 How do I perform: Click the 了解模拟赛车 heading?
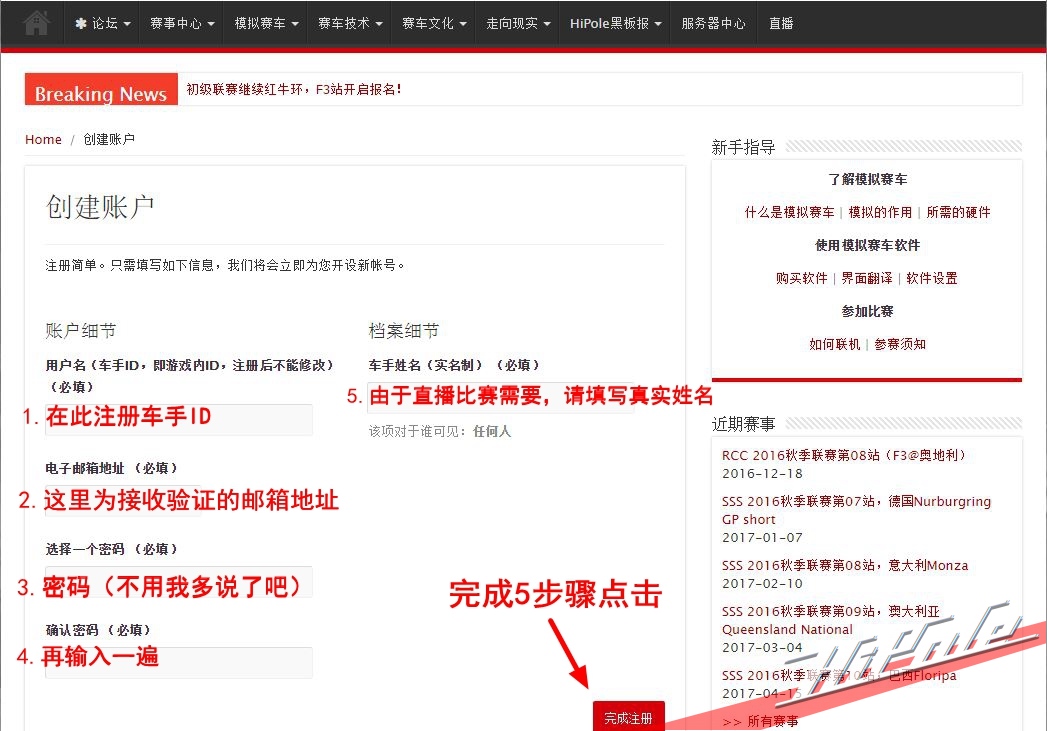click(867, 180)
